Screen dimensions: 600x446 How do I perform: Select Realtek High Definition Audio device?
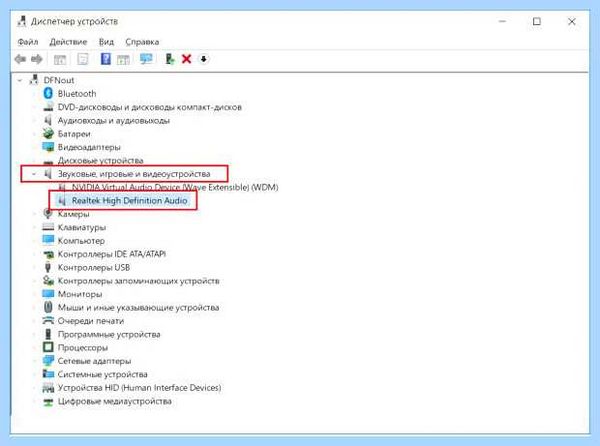pos(129,201)
